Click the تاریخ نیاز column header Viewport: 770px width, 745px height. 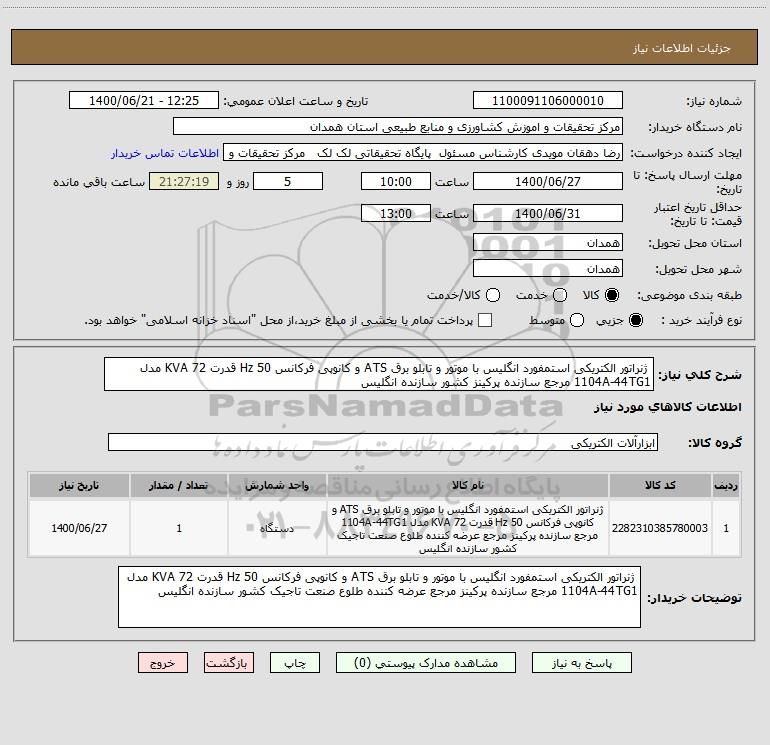pyautogui.click(x=79, y=485)
